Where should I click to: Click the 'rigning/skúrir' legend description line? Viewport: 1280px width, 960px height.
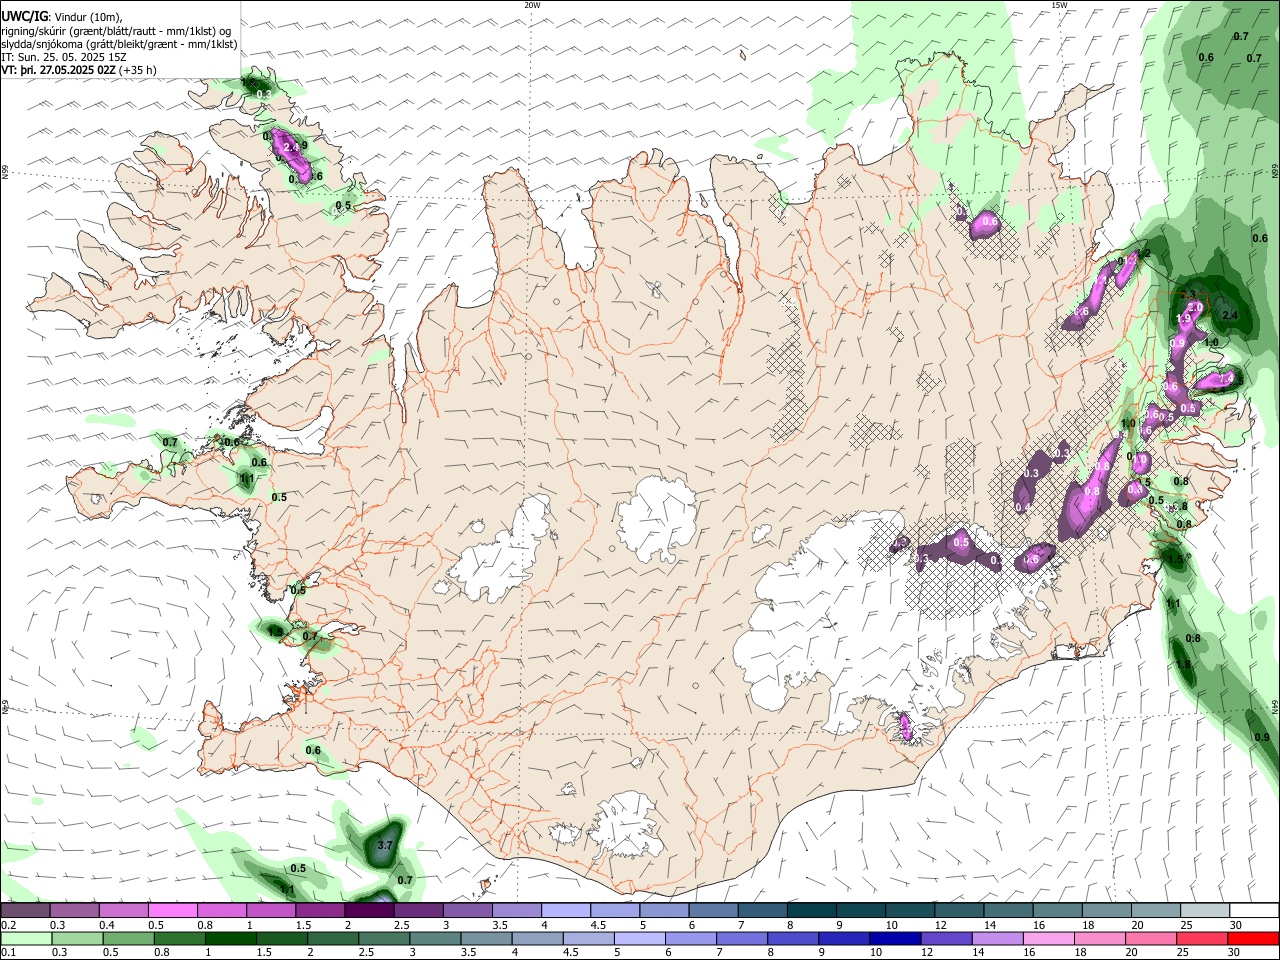click(116, 31)
